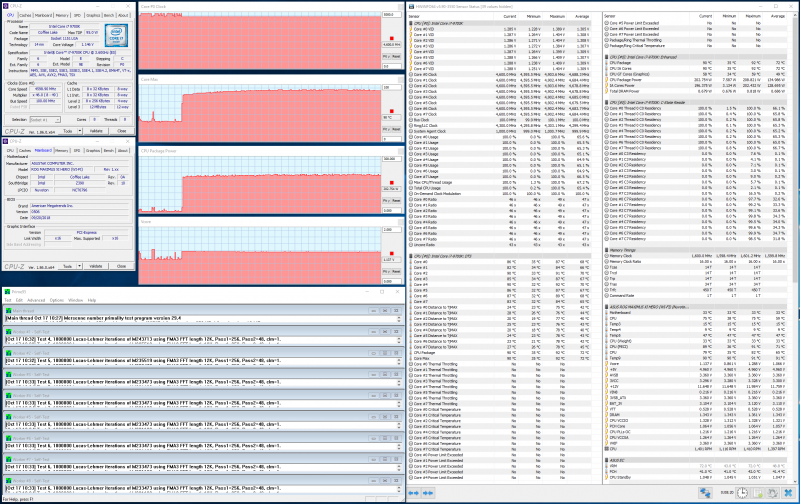Click Close button in the upper CPU-Z window
Image resolution: width=800 pixels, height=504 pixels.
pyautogui.click(x=121, y=131)
